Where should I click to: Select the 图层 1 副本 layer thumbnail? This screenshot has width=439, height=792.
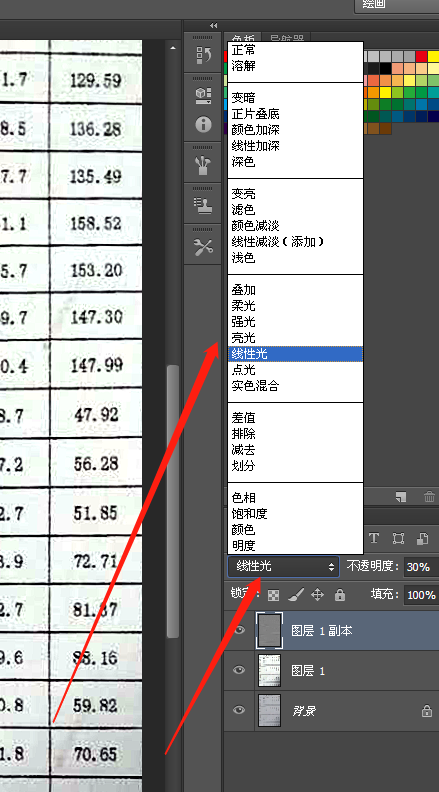click(x=269, y=630)
